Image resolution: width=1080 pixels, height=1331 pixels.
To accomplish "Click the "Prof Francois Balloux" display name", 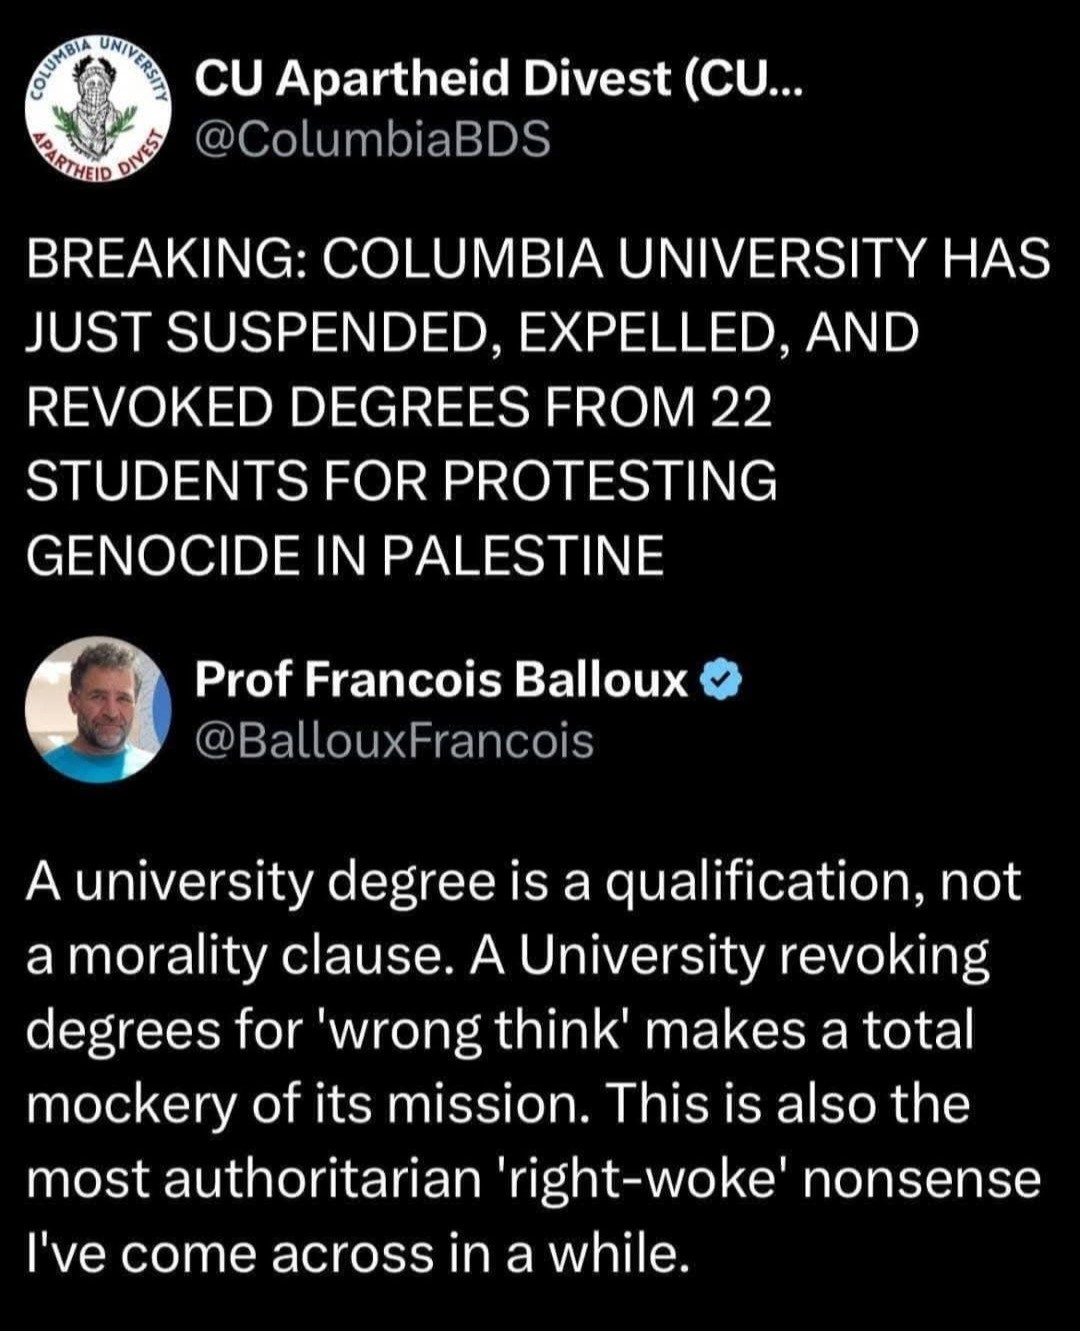I will (x=441, y=681).
